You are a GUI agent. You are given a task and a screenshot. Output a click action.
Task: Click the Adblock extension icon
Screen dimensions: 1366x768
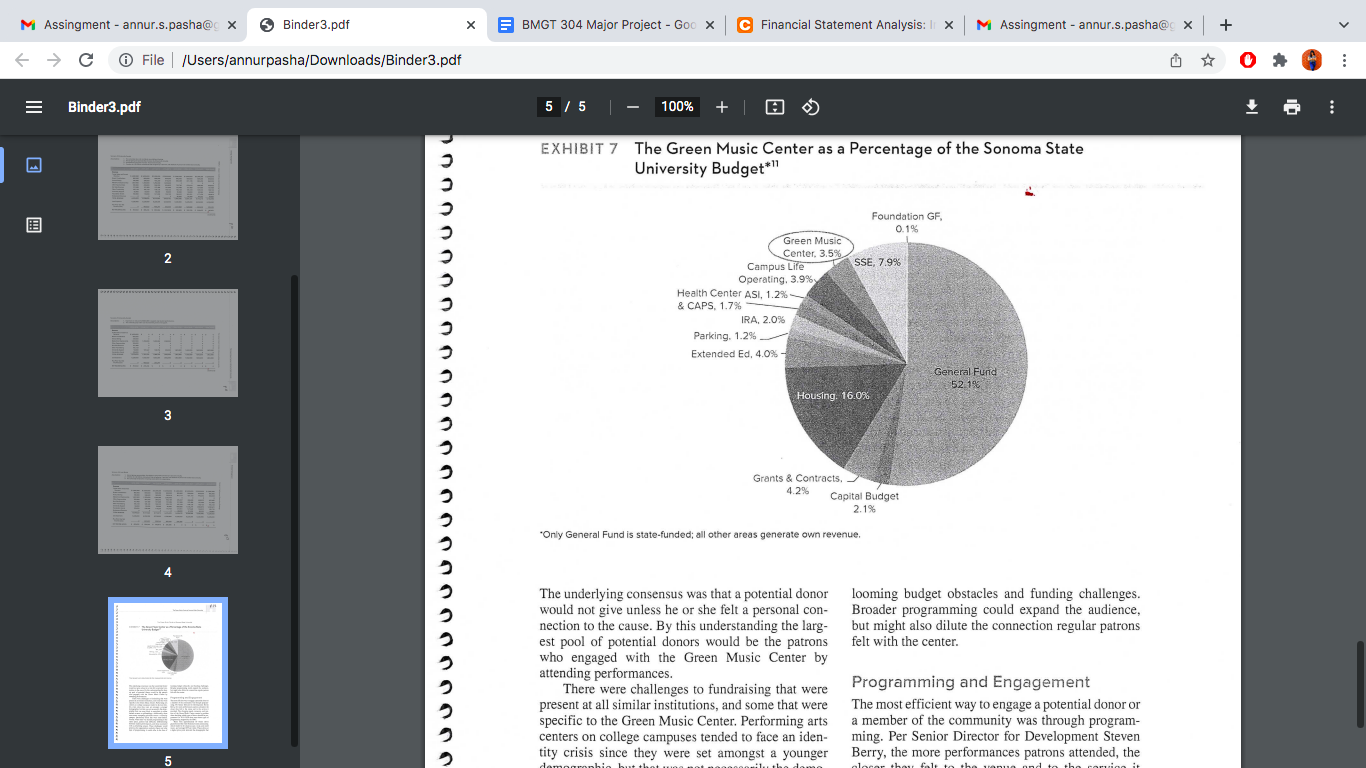tap(1247, 60)
